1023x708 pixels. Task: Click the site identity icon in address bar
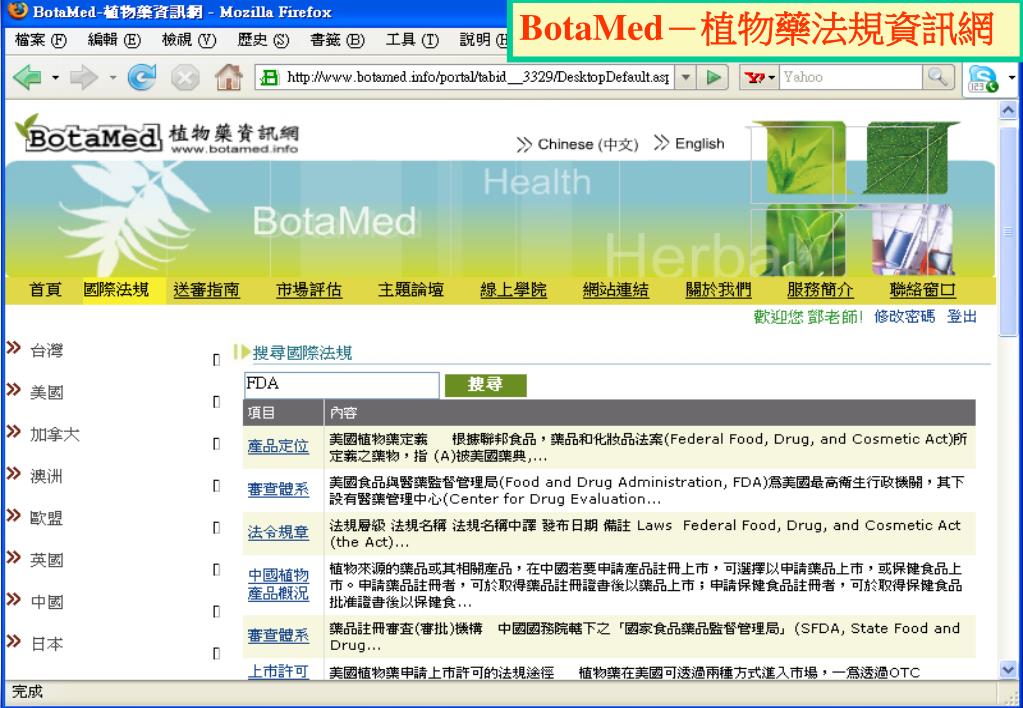click(269, 78)
